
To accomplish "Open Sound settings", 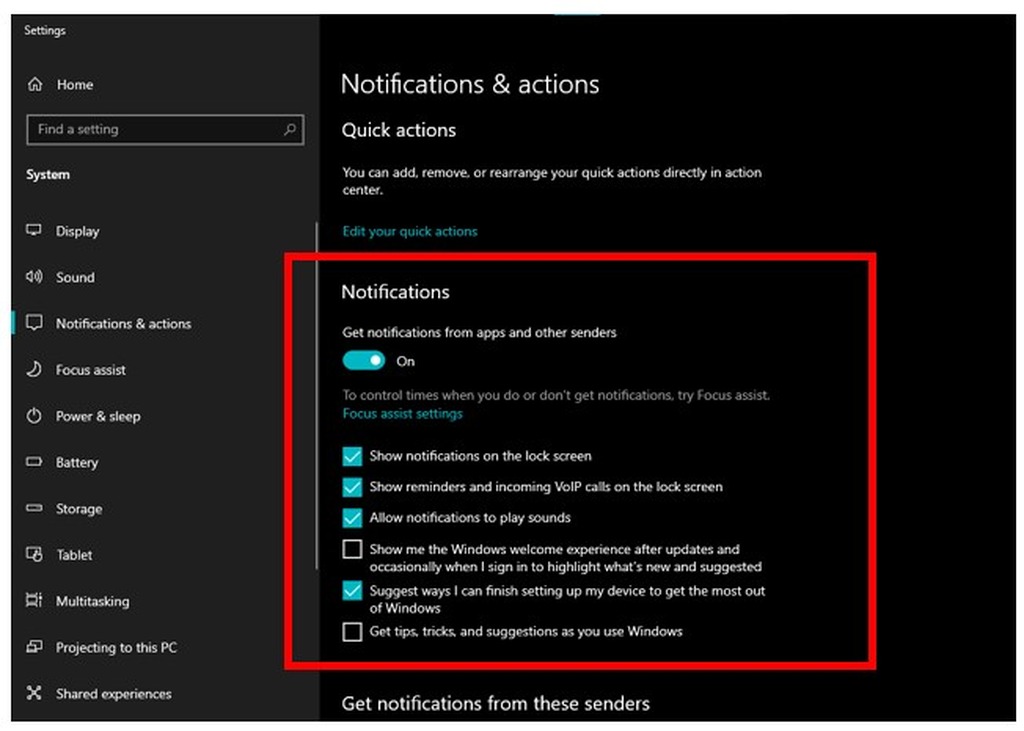I will 75,278.
